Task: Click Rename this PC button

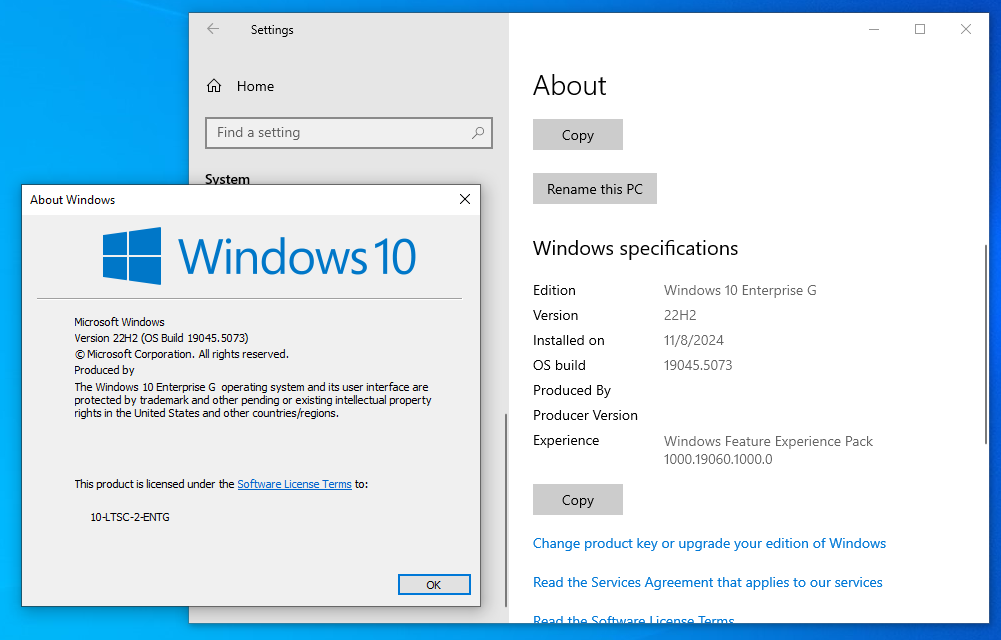Action: point(594,189)
